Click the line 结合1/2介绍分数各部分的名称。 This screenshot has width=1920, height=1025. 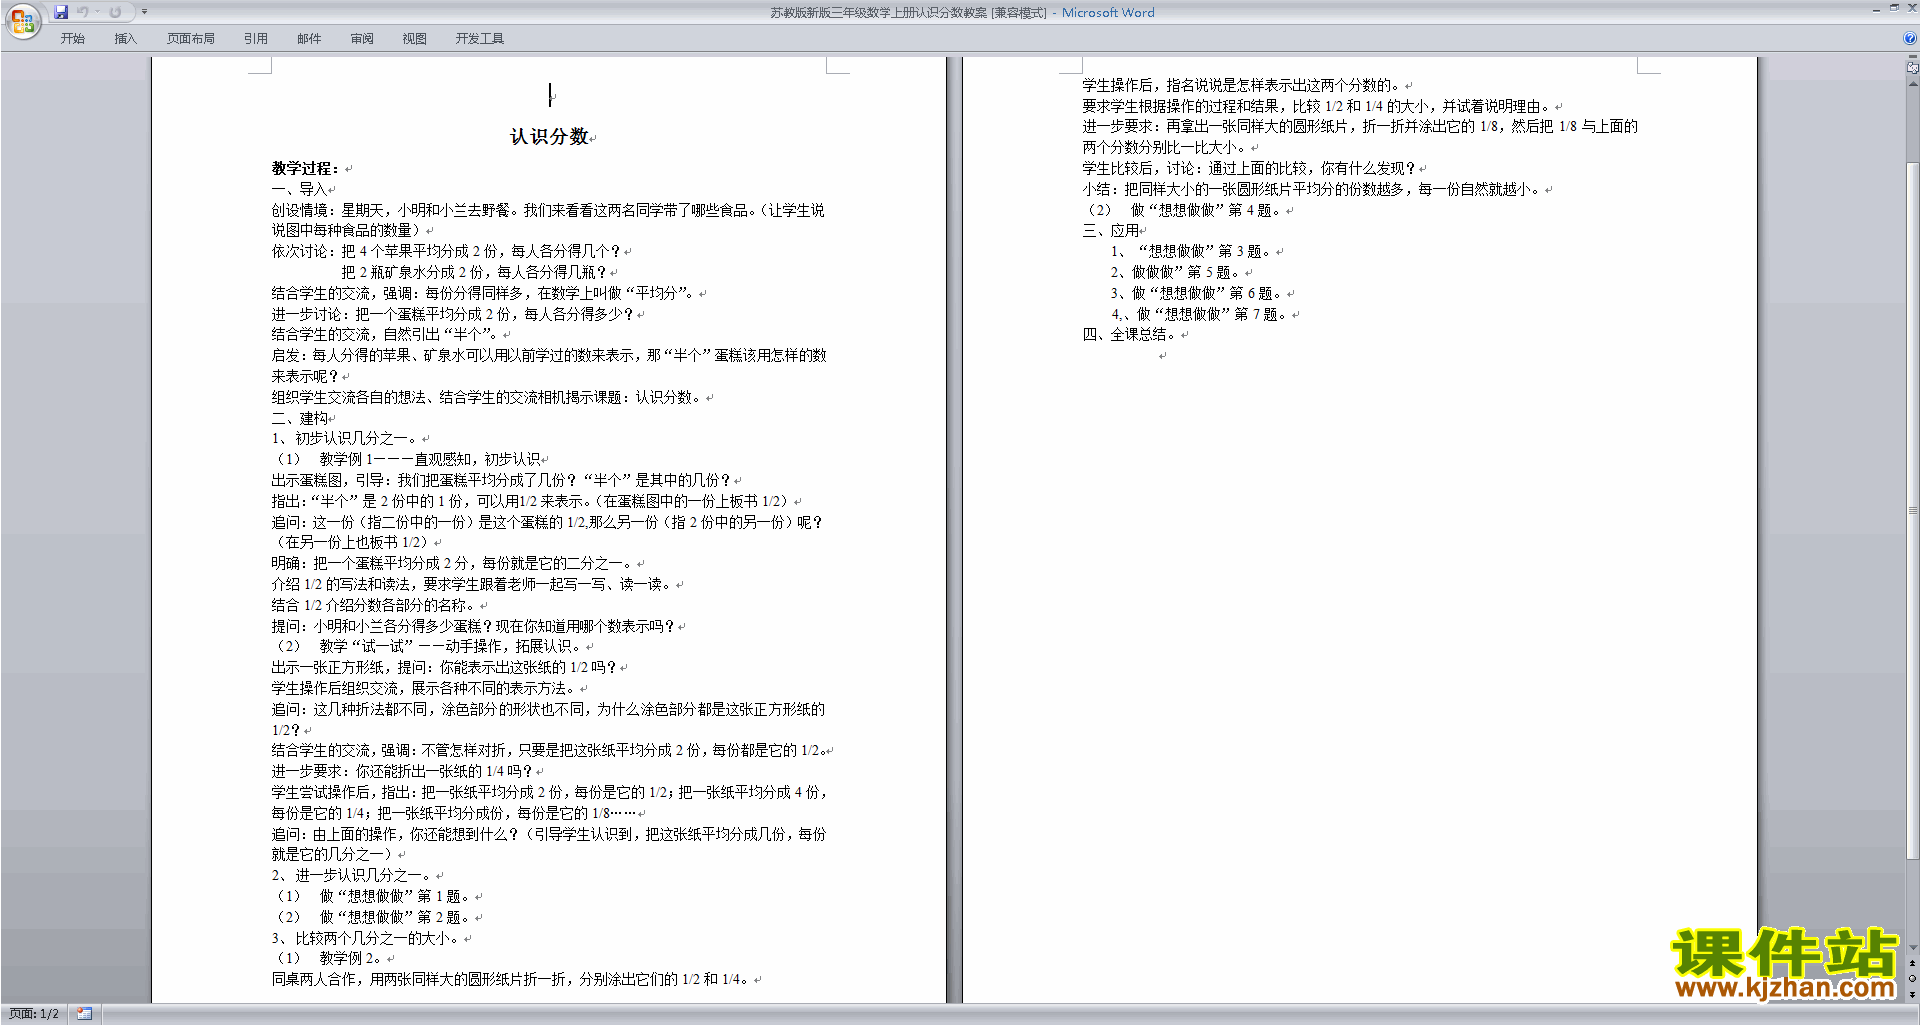pos(375,605)
